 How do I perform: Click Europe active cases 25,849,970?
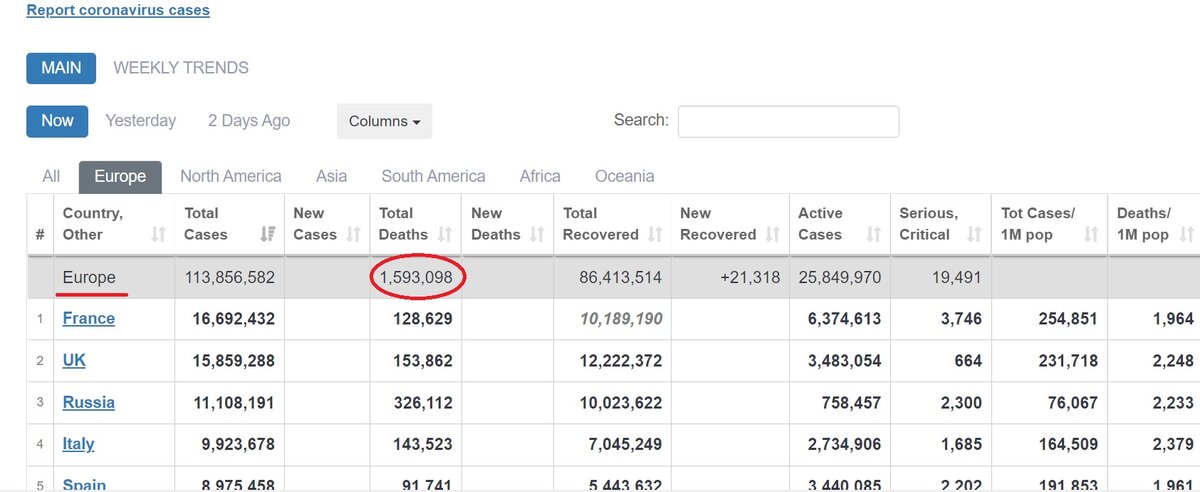tap(840, 277)
